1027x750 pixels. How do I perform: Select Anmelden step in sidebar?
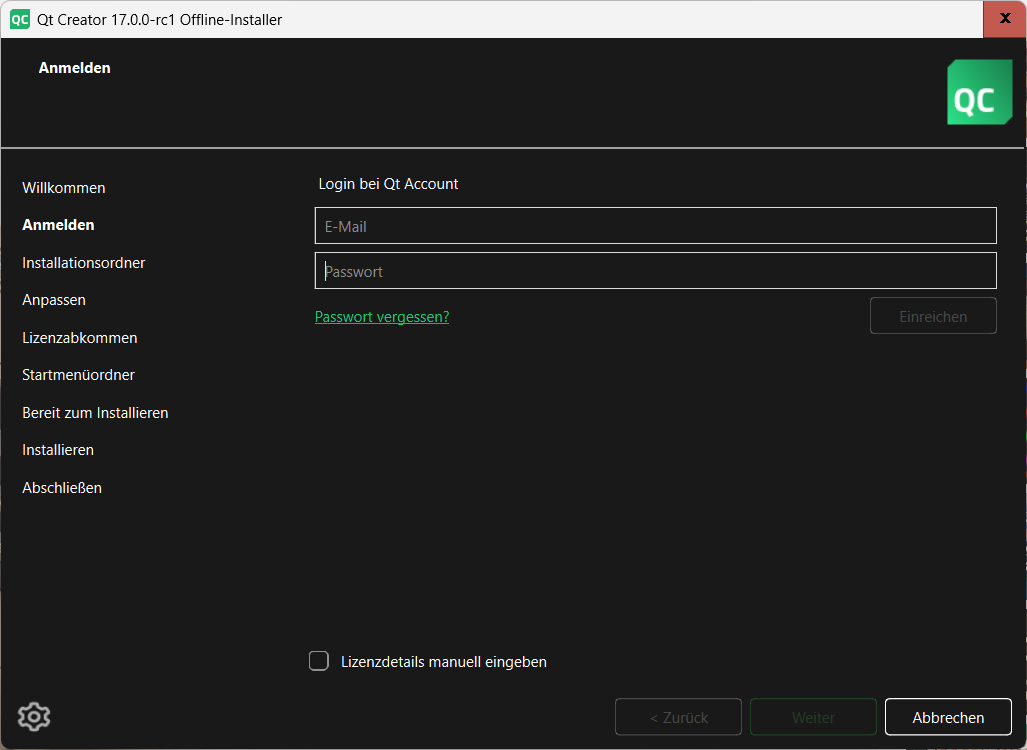point(58,225)
